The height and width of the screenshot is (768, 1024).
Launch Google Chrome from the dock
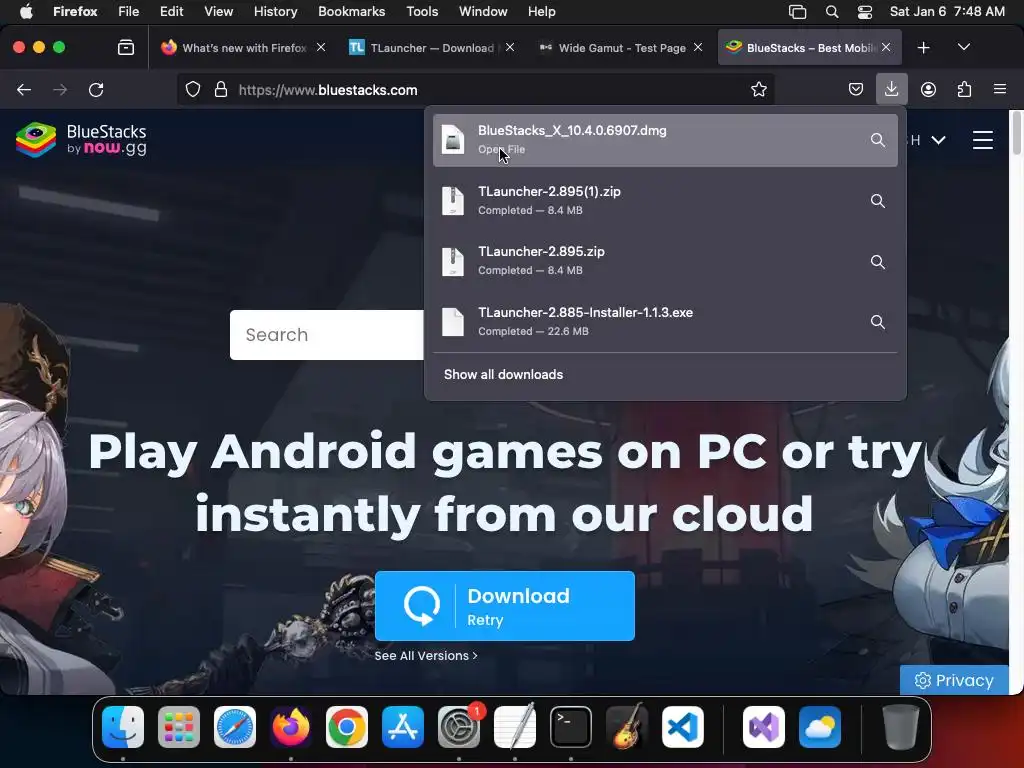coord(347,727)
